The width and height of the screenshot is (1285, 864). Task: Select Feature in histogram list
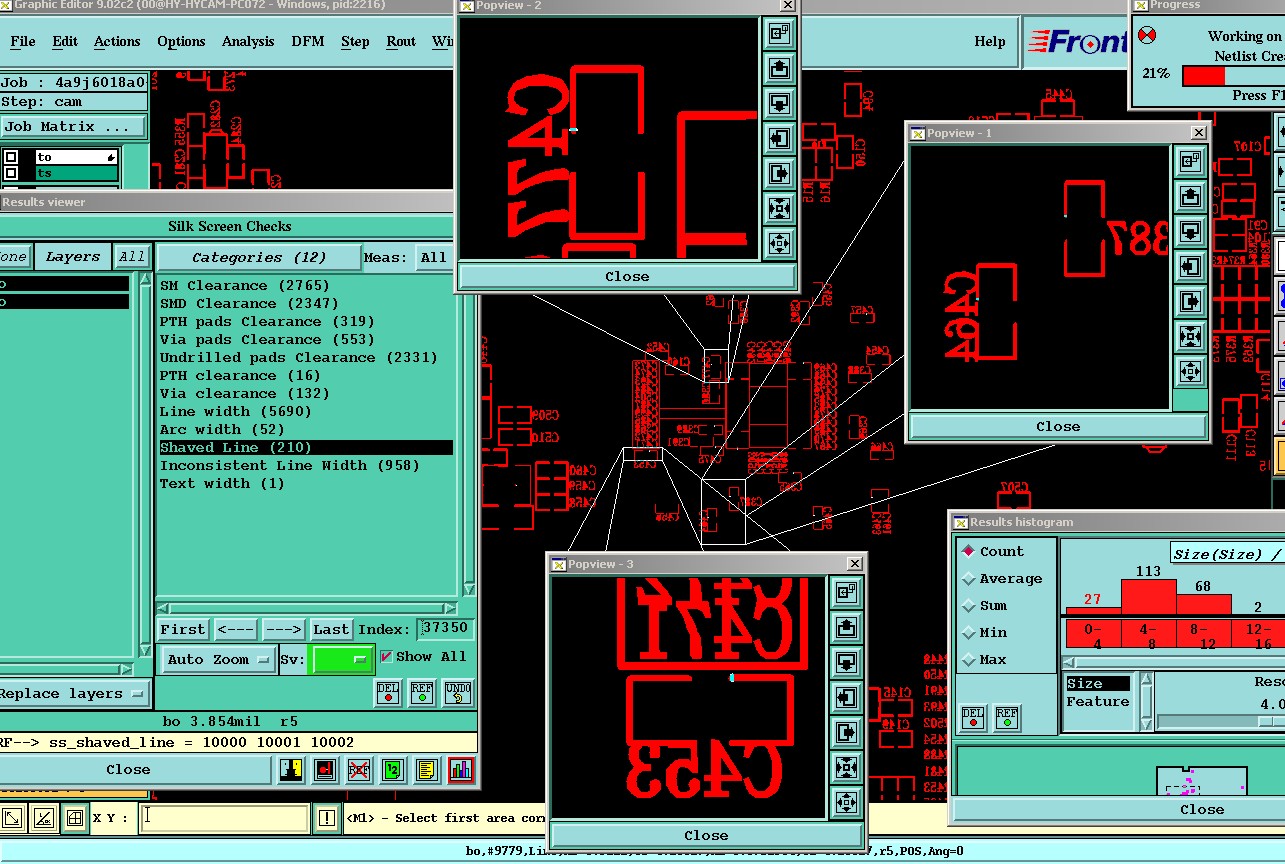coord(1098,701)
